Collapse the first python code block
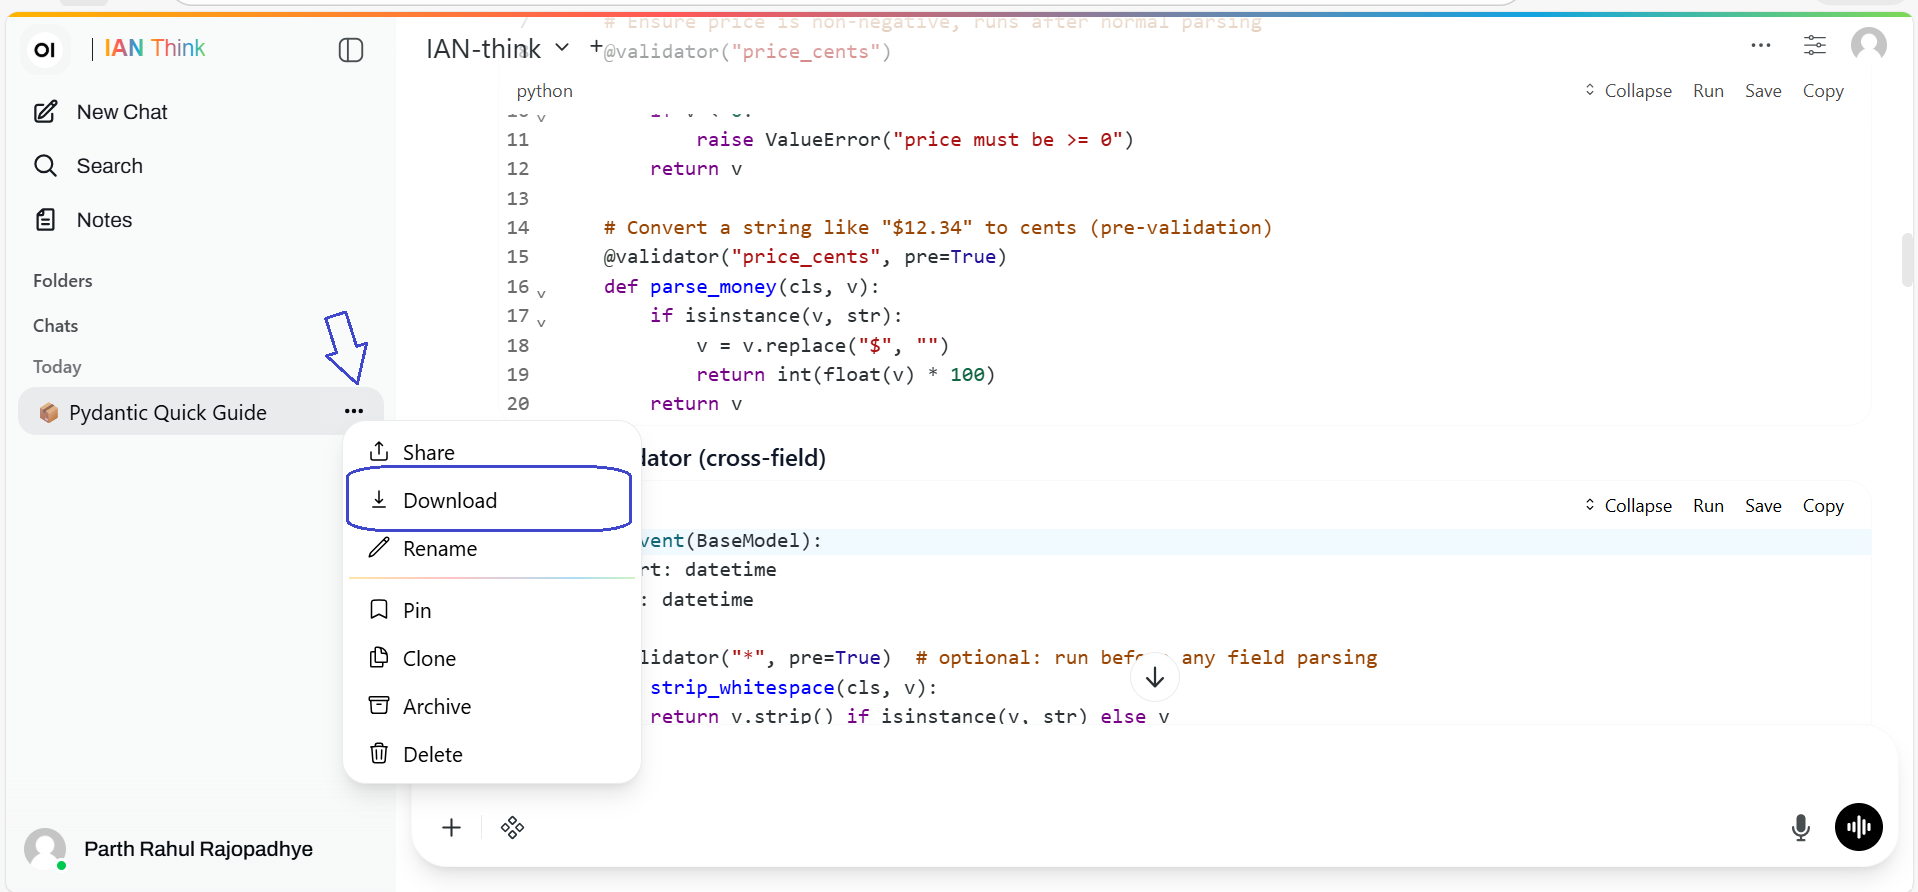 (1628, 91)
